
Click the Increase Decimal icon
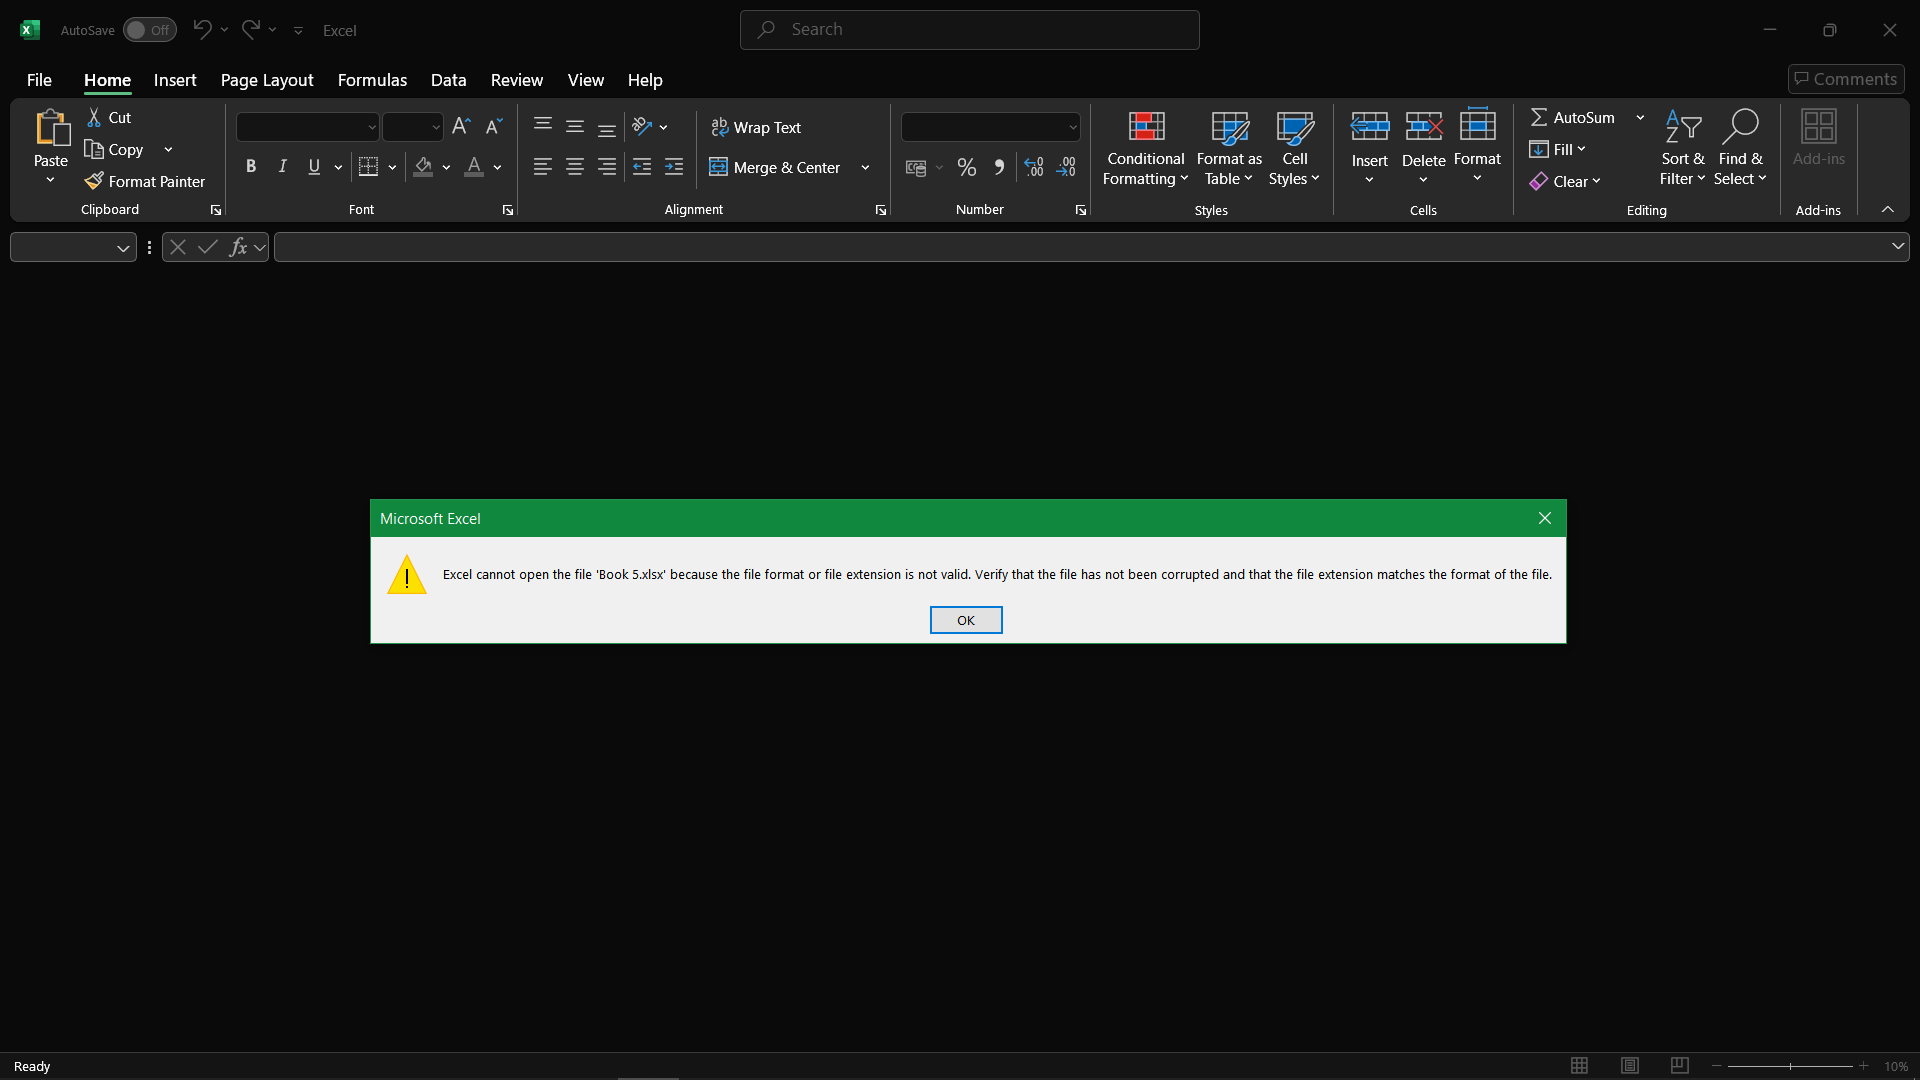(1033, 167)
